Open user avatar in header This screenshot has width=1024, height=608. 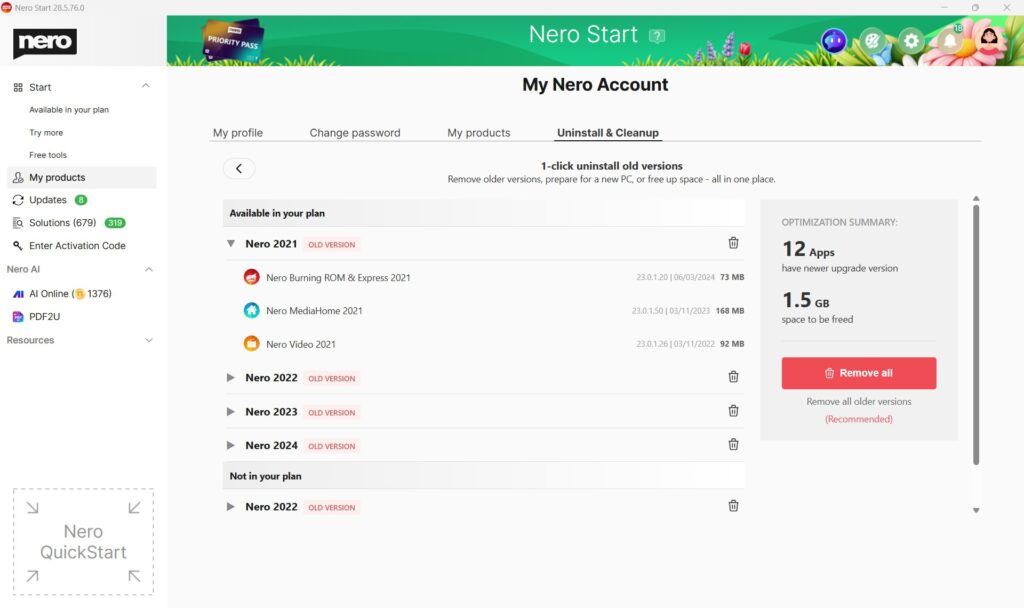[x=989, y=39]
